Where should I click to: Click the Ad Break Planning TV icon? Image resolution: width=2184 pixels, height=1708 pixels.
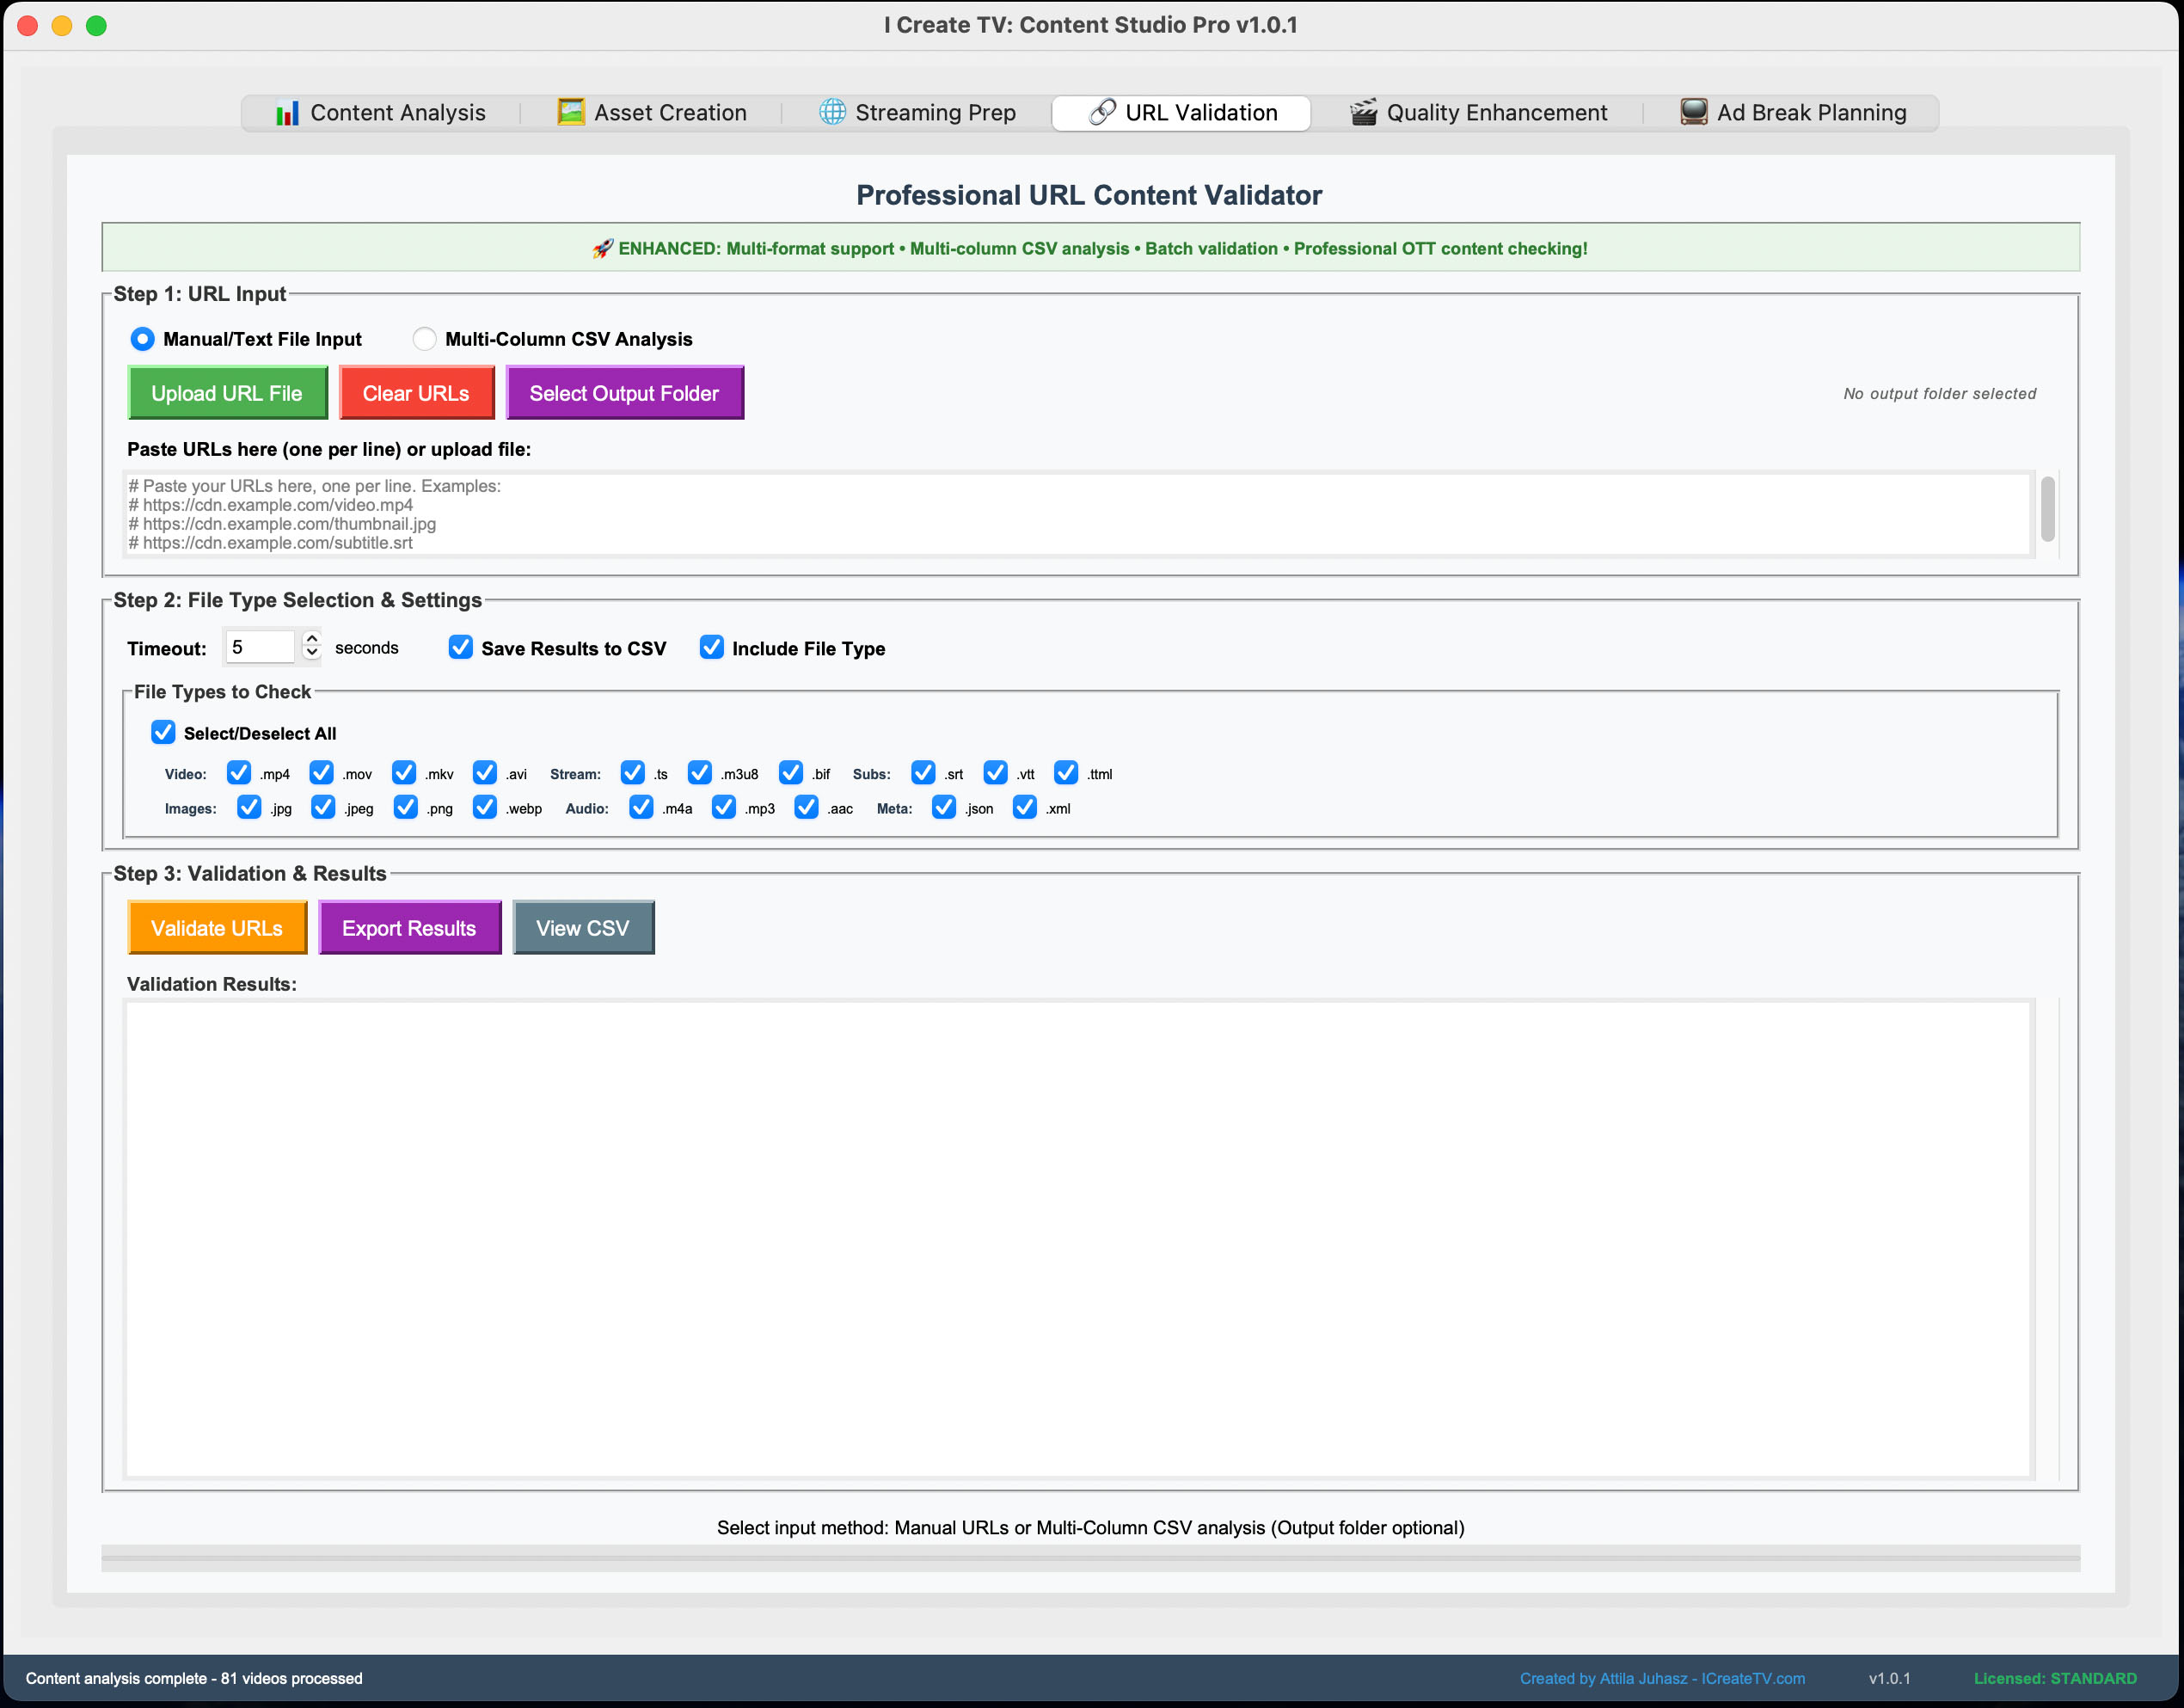click(1694, 112)
